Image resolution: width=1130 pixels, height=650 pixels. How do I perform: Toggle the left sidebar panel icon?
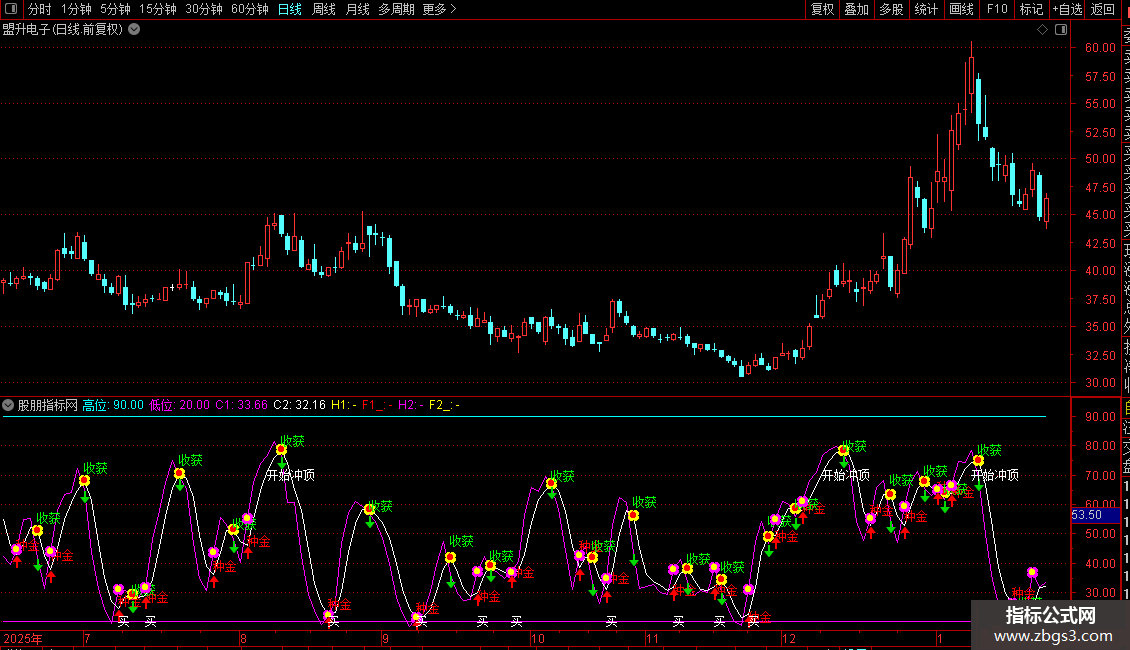point(11,10)
